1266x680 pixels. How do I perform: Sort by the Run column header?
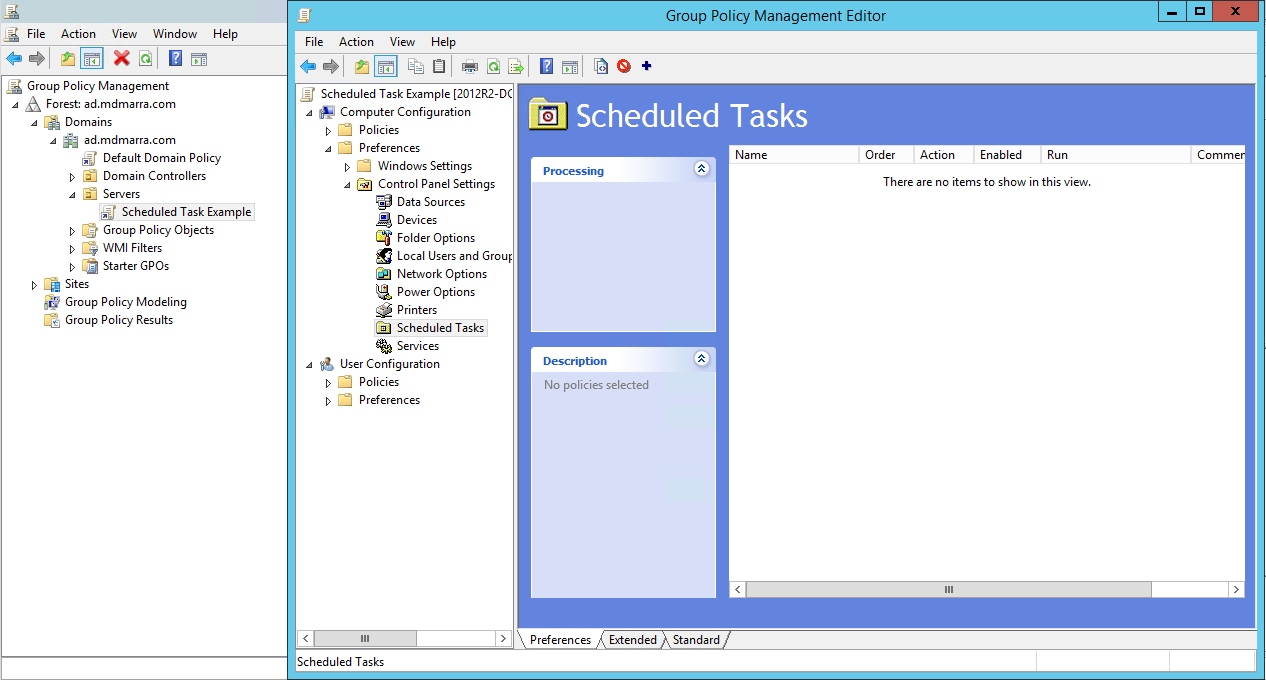tap(1116, 155)
